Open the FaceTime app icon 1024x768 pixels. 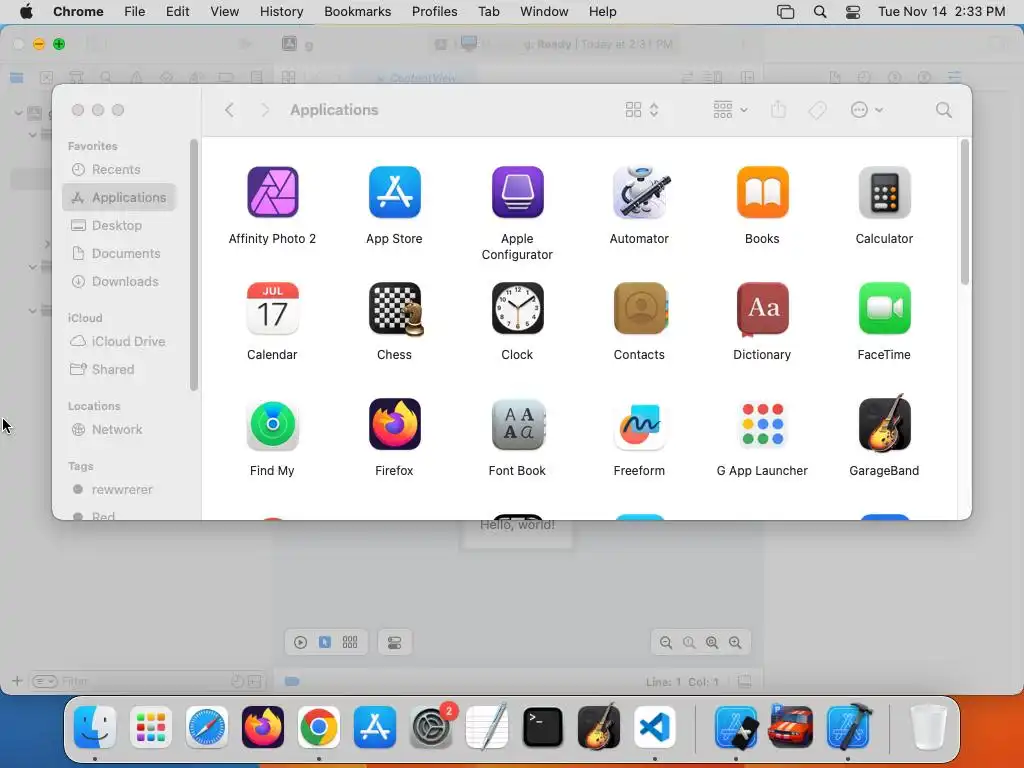pyautogui.click(x=884, y=308)
